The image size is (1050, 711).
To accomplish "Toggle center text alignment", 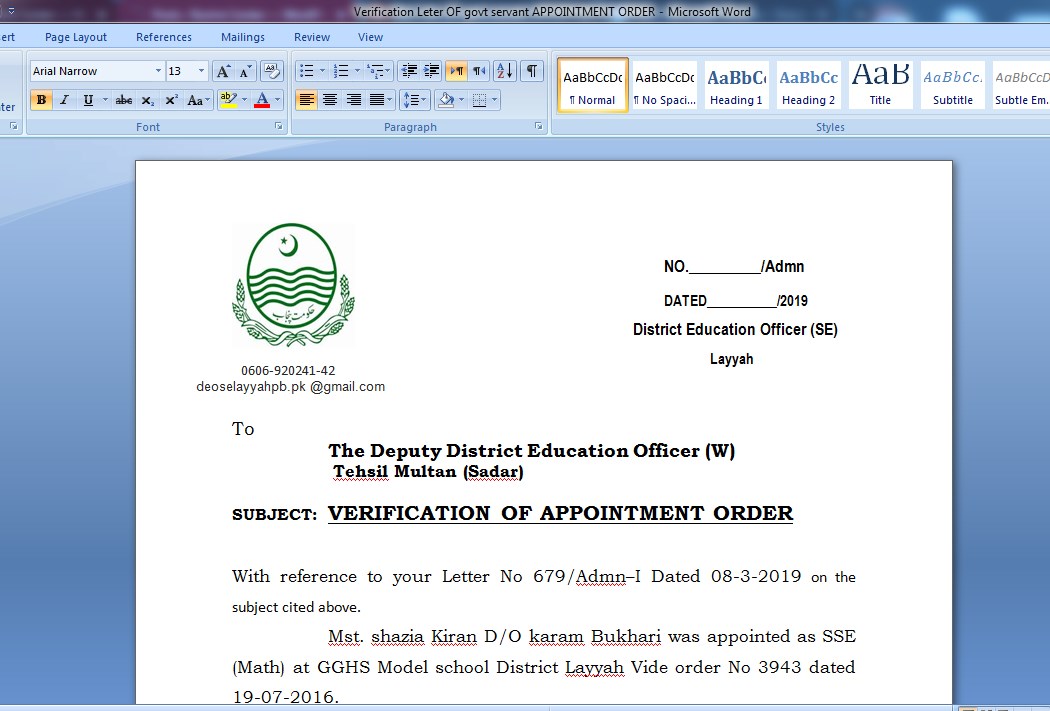I will click(x=328, y=99).
